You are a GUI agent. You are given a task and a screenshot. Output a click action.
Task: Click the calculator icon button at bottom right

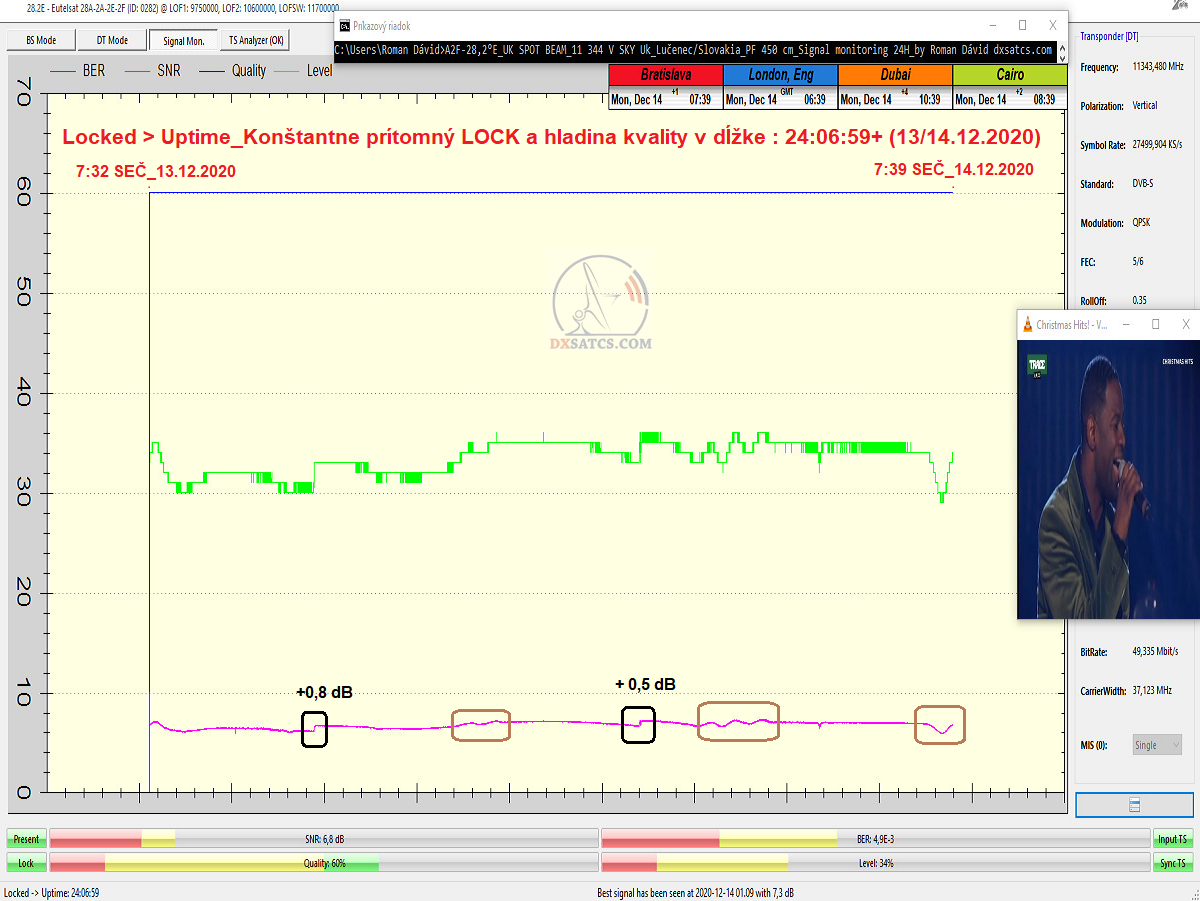1134,805
